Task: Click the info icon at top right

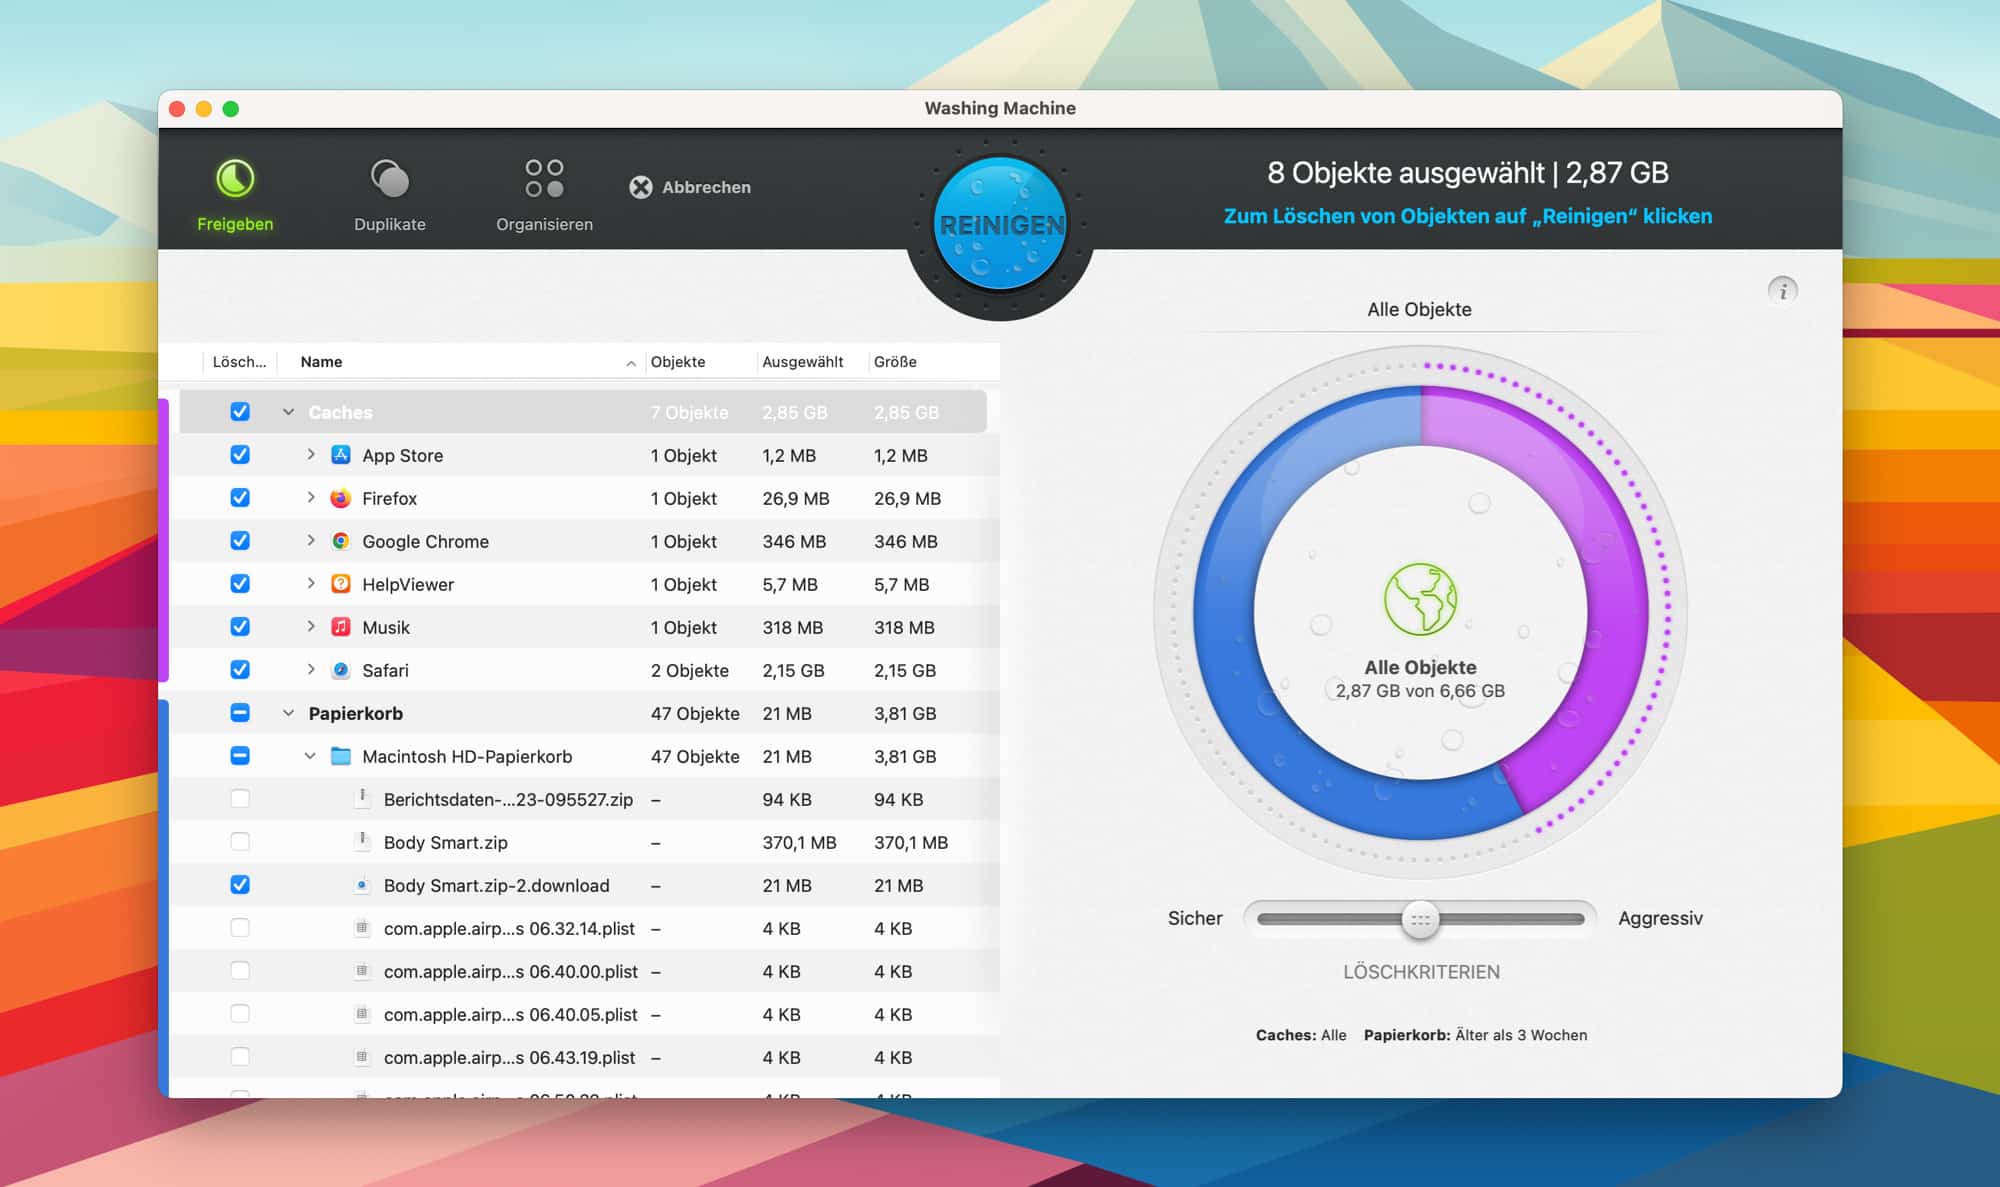Action: pos(1782,291)
